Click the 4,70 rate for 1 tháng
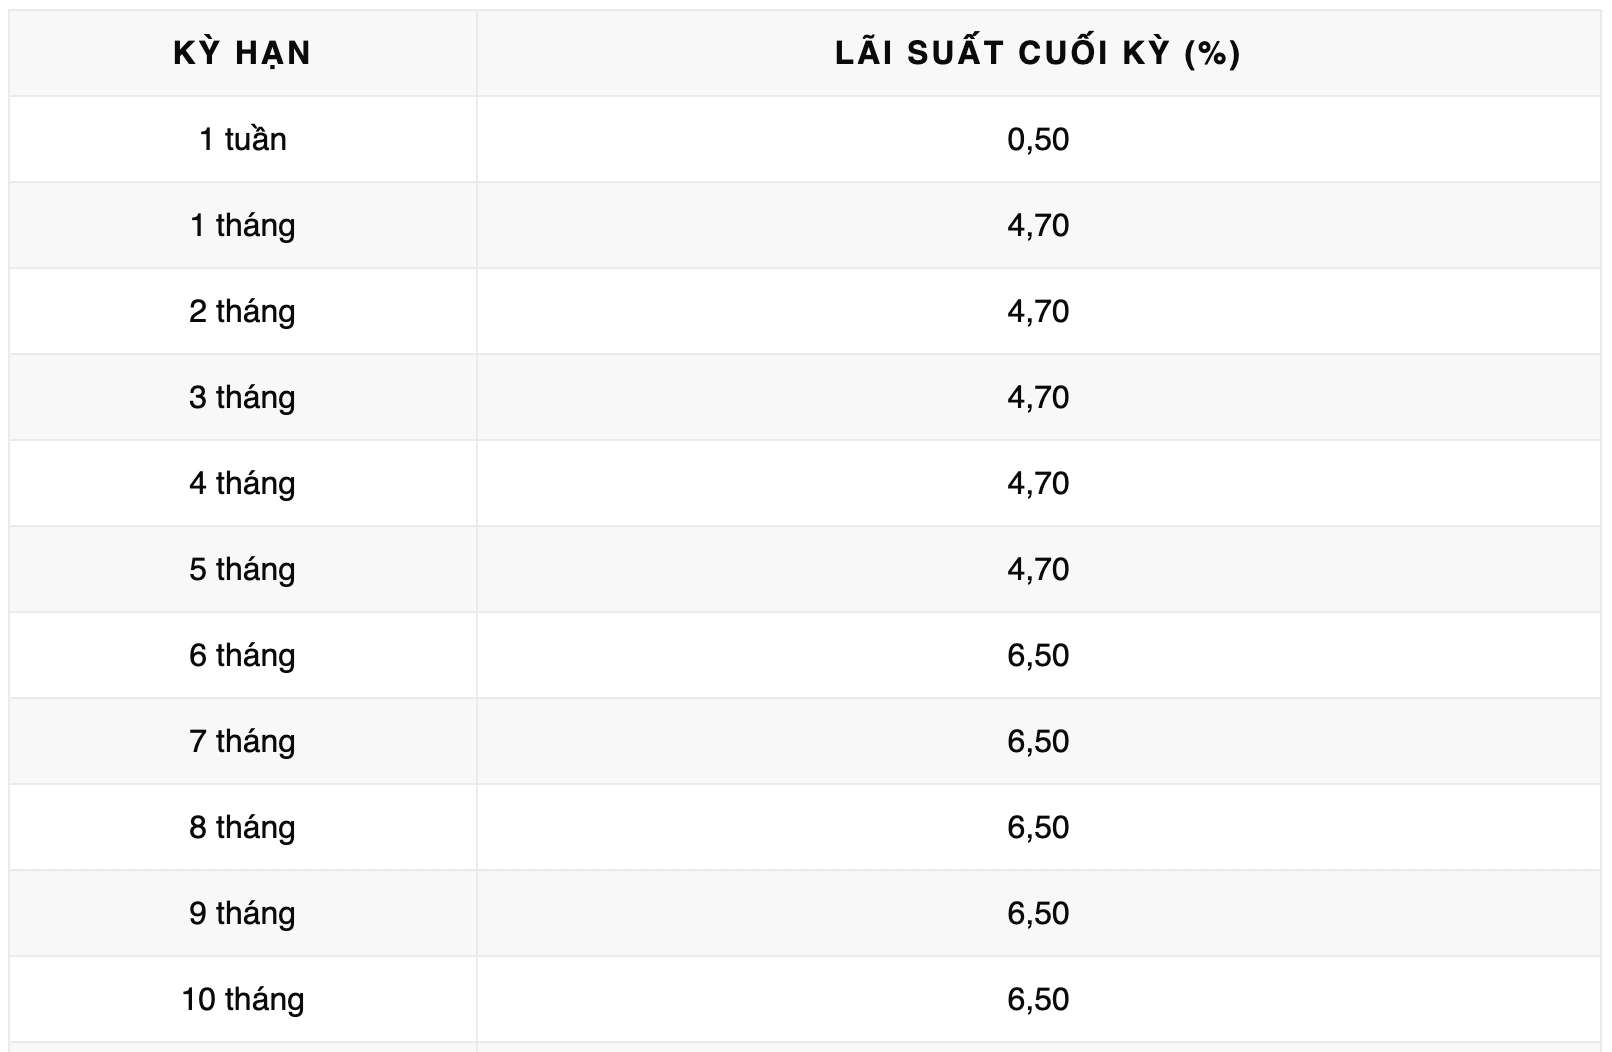1612x1052 pixels. [1038, 225]
